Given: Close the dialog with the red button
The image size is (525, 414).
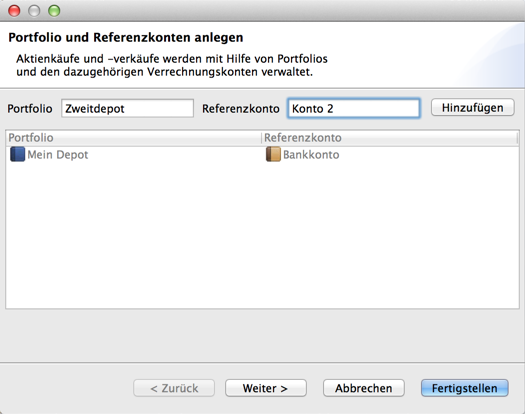Looking at the screenshot, I should pos(14,11).
